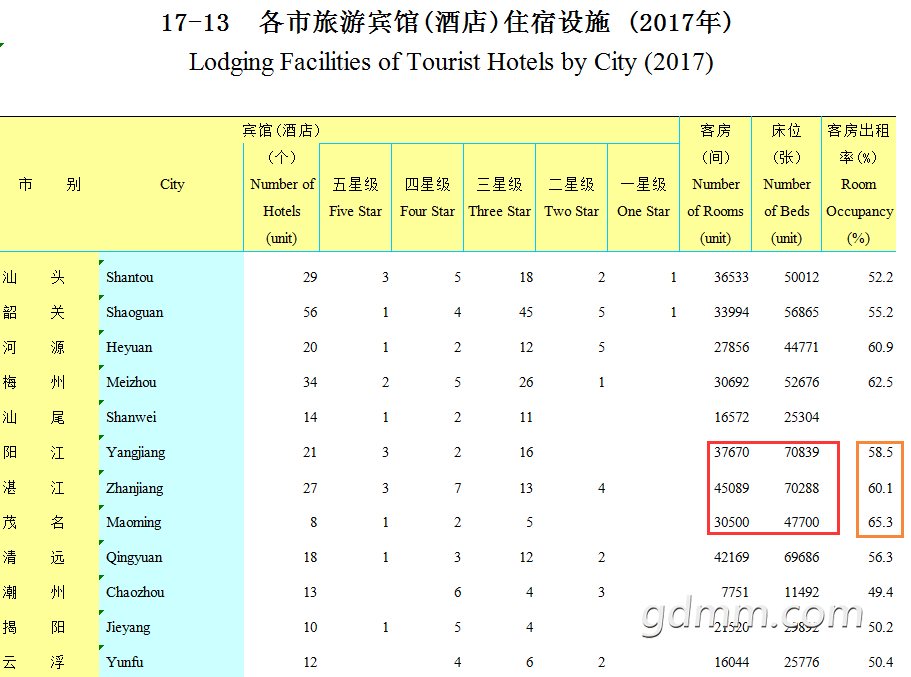The width and height of the screenshot is (911, 677).
Task: Select the Jieyang city cell
Action: [171, 627]
